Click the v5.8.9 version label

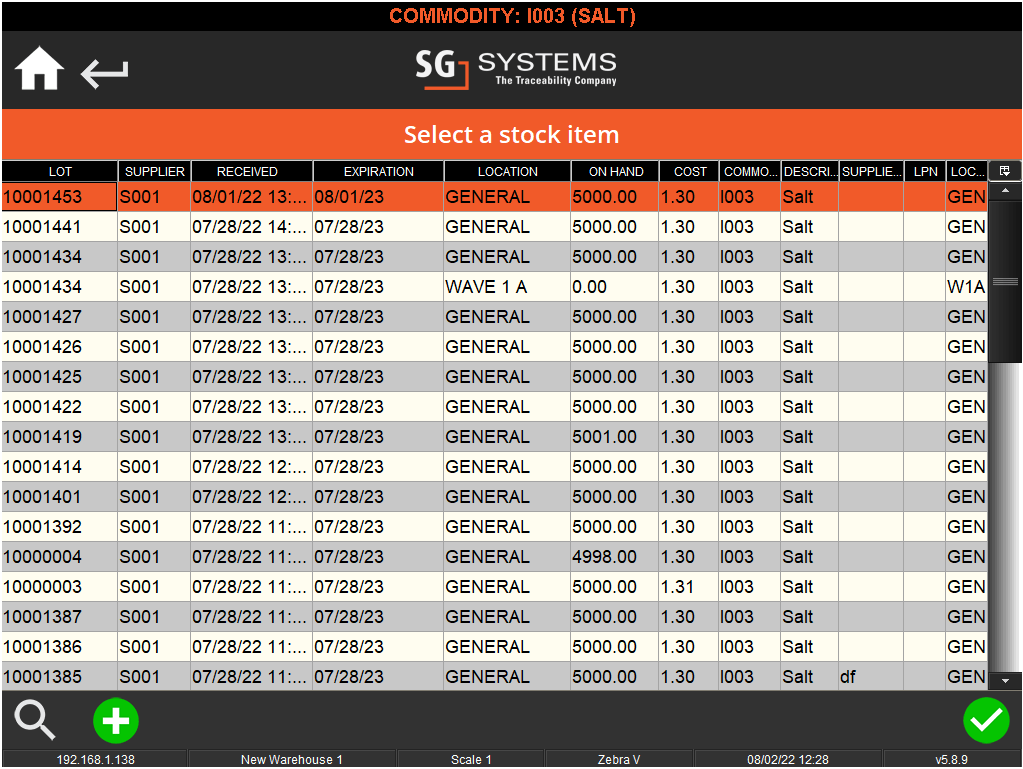click(x=938, y=758)
